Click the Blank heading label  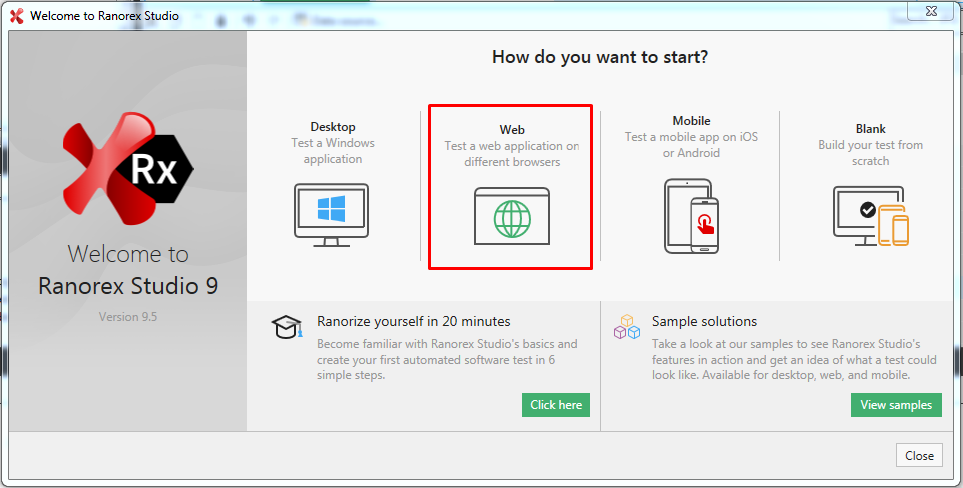pos(871,129)
